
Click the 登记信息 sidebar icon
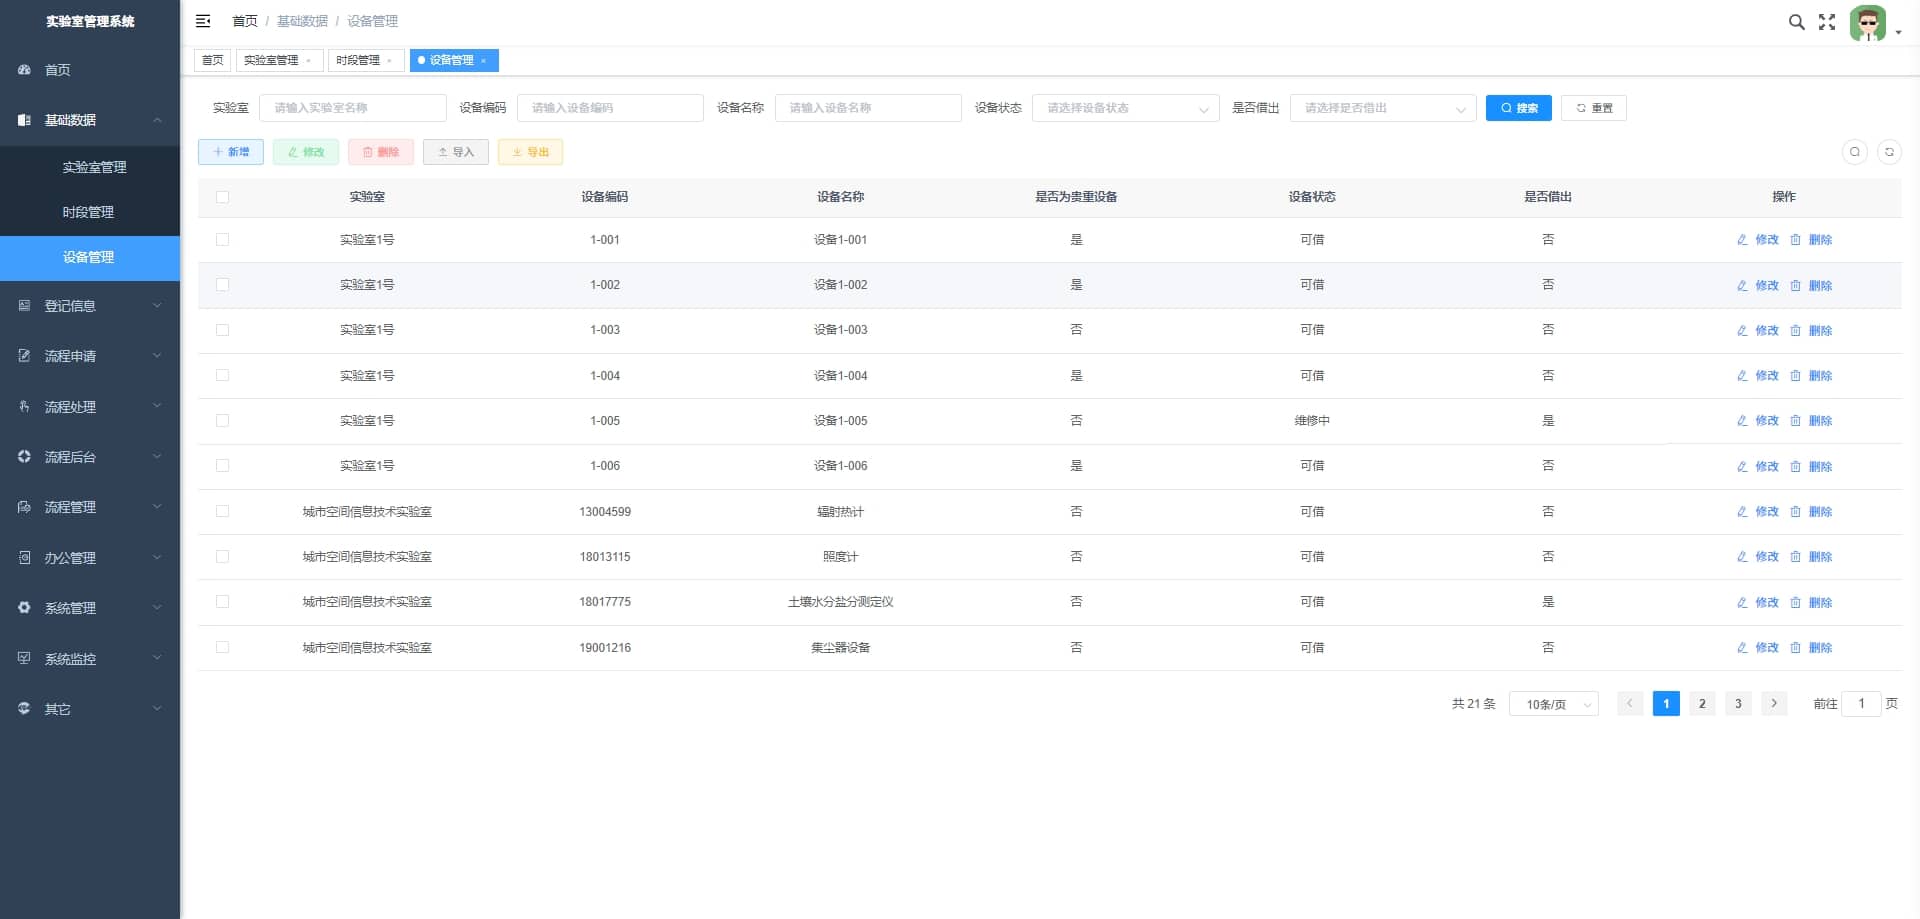point(24,306)
